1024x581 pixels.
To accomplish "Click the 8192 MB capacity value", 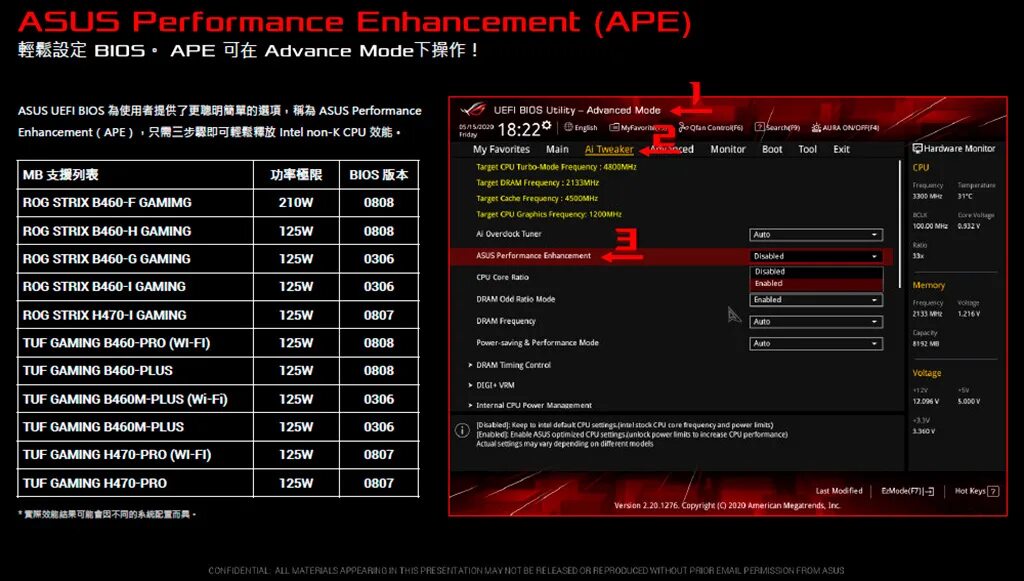I will 925,343.
